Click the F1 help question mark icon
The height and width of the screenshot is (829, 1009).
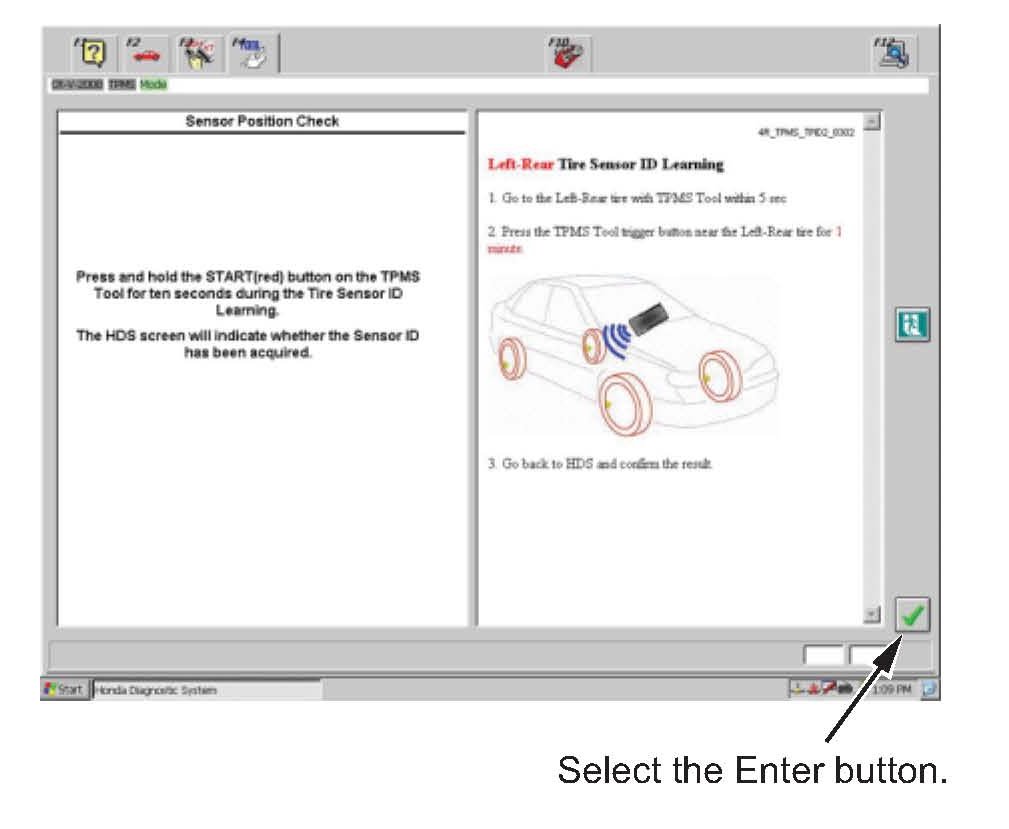pyautogui.click(x=91, y=53)
